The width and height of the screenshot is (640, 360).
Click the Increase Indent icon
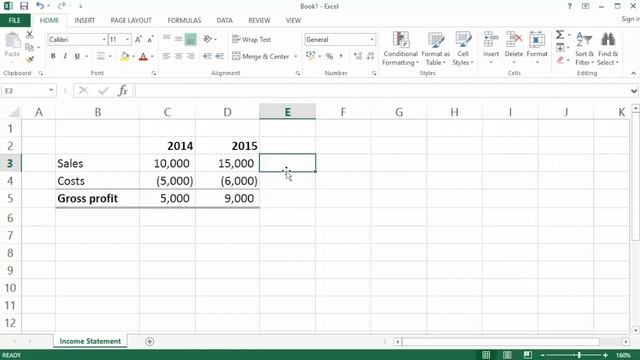point(220,56)
